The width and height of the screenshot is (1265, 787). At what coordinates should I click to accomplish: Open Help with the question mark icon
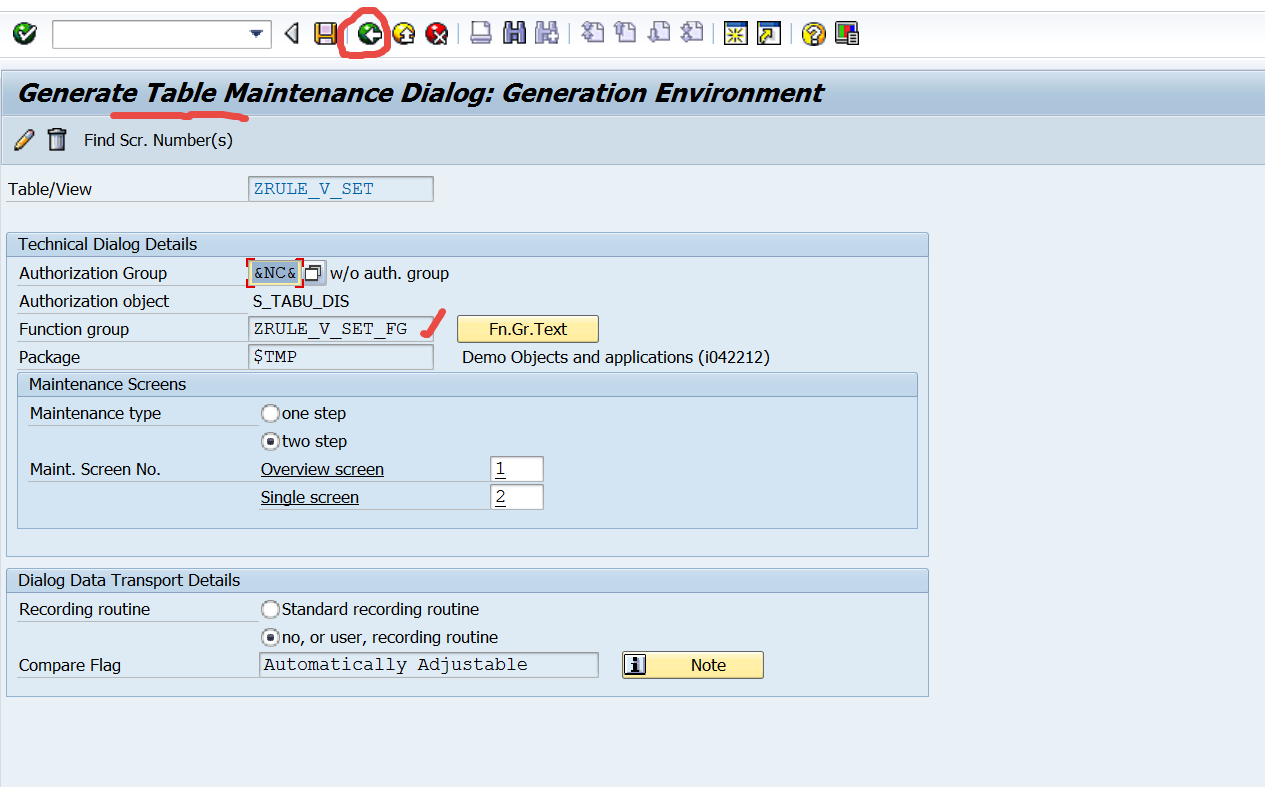[814, 34]
